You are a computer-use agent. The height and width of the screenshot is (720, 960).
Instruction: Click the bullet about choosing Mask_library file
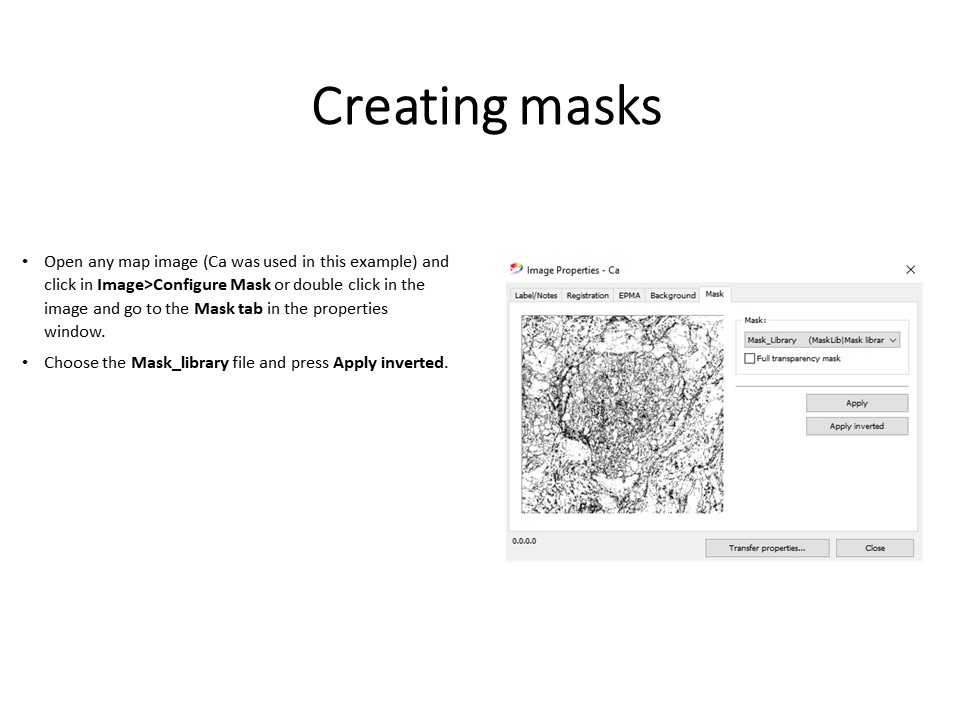coord(246,363)
